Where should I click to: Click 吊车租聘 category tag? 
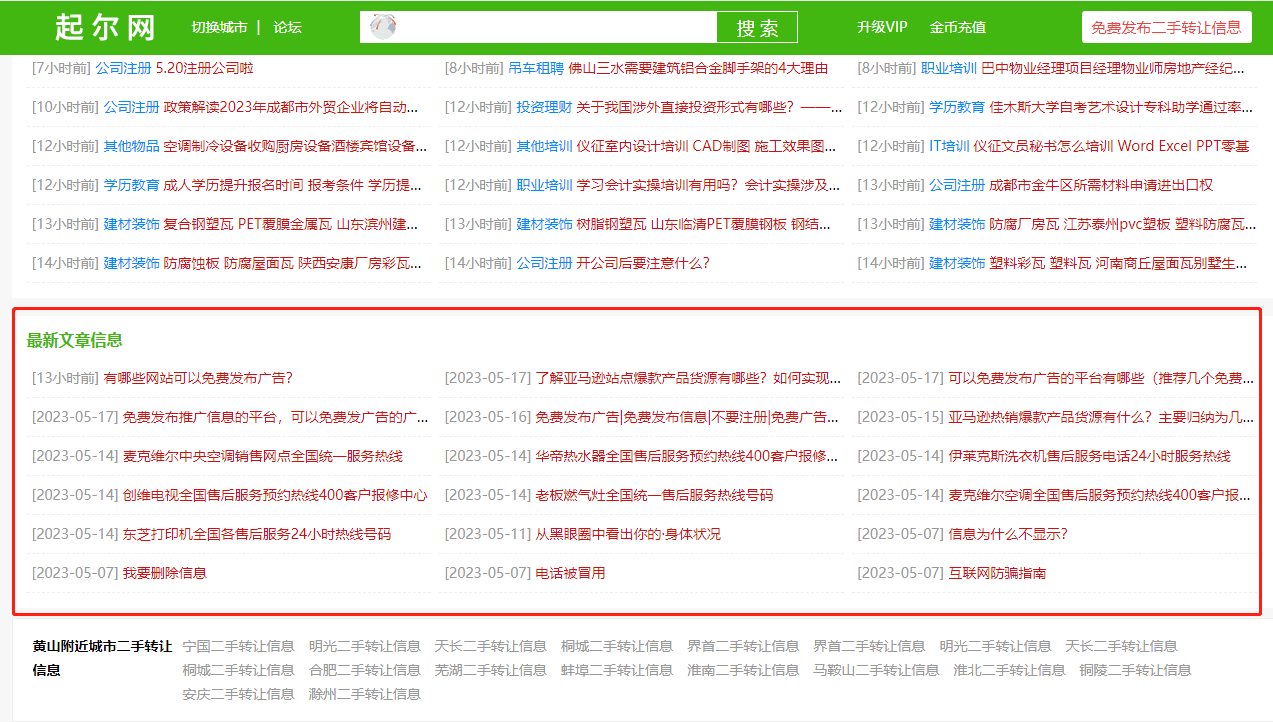(x=536, y=68)
